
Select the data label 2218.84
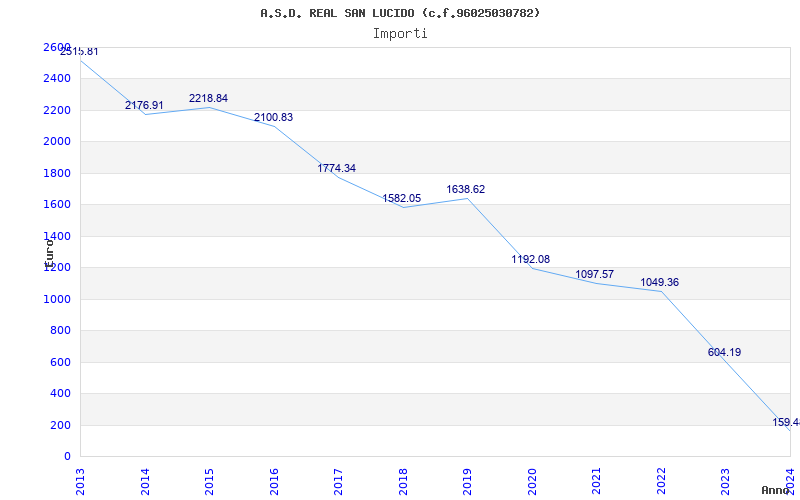pos(208,98)
